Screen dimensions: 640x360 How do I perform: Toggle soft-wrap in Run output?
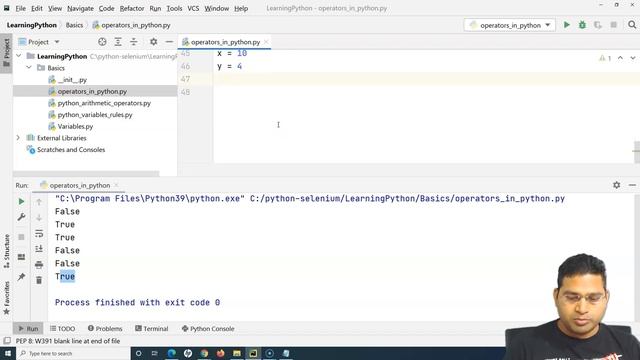tap(39, 233)
